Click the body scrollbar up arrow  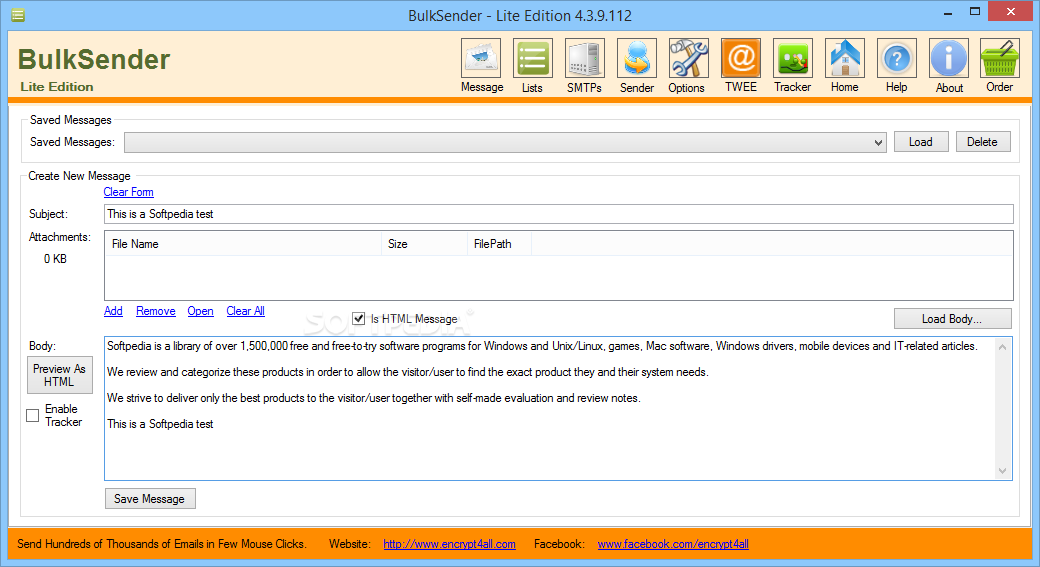tap(1002, 347)
